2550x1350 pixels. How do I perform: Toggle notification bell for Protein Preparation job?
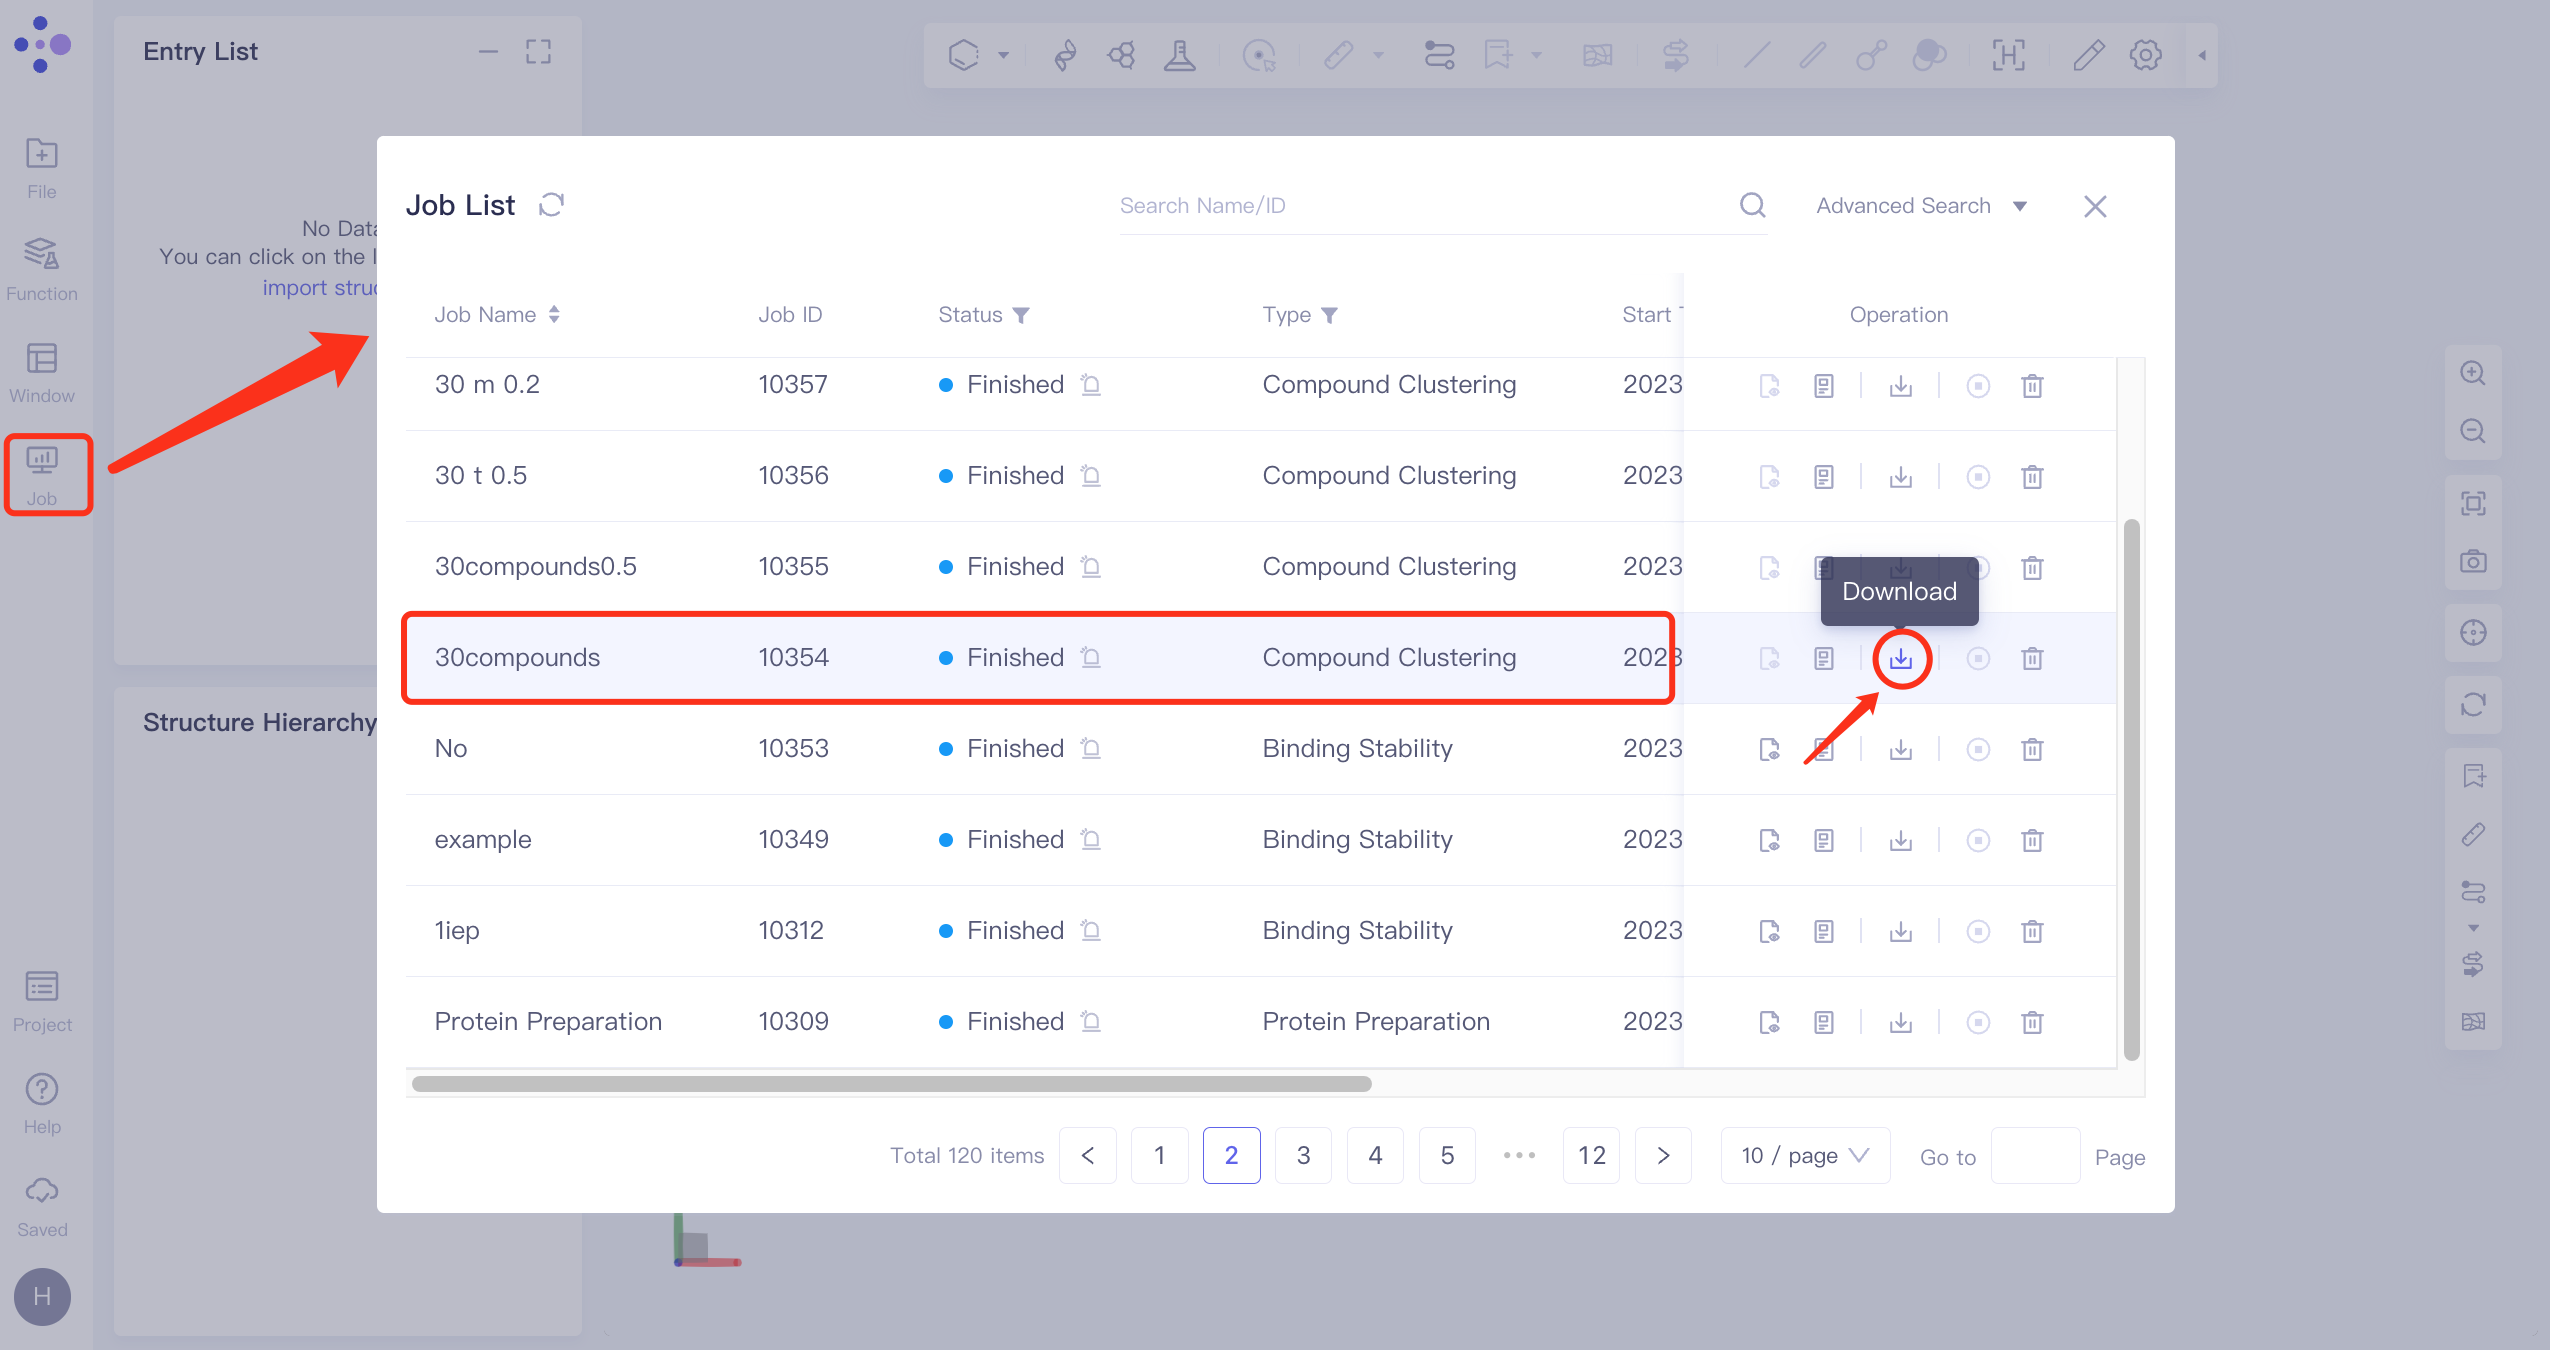click(x=1091, y=1022)
